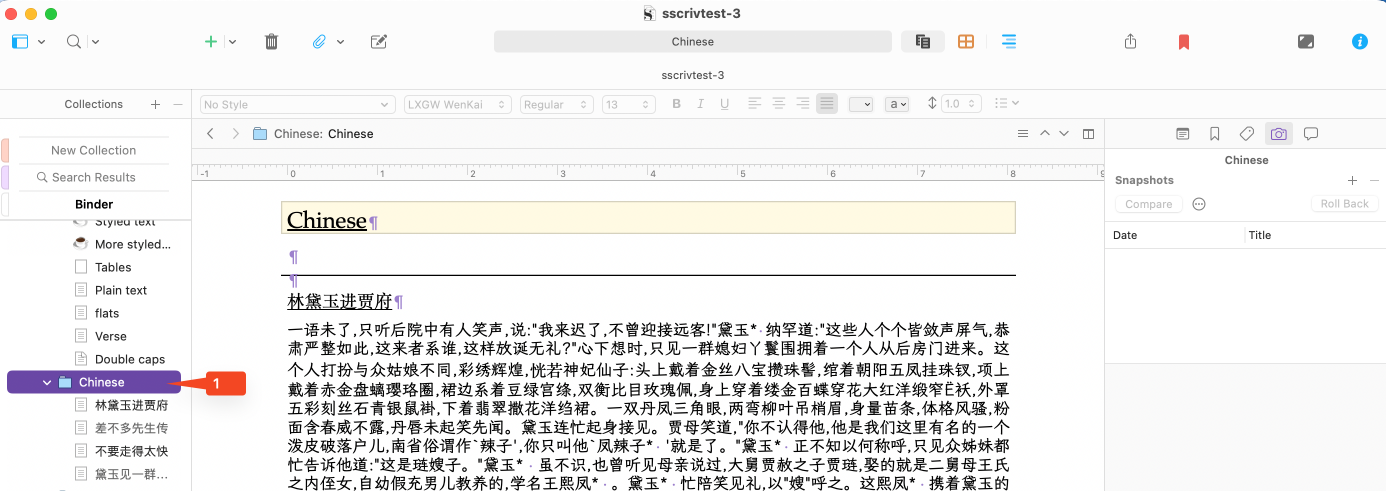Click the Chinese quick search field
Viewport: 1386px width, 491px height.
693,42
